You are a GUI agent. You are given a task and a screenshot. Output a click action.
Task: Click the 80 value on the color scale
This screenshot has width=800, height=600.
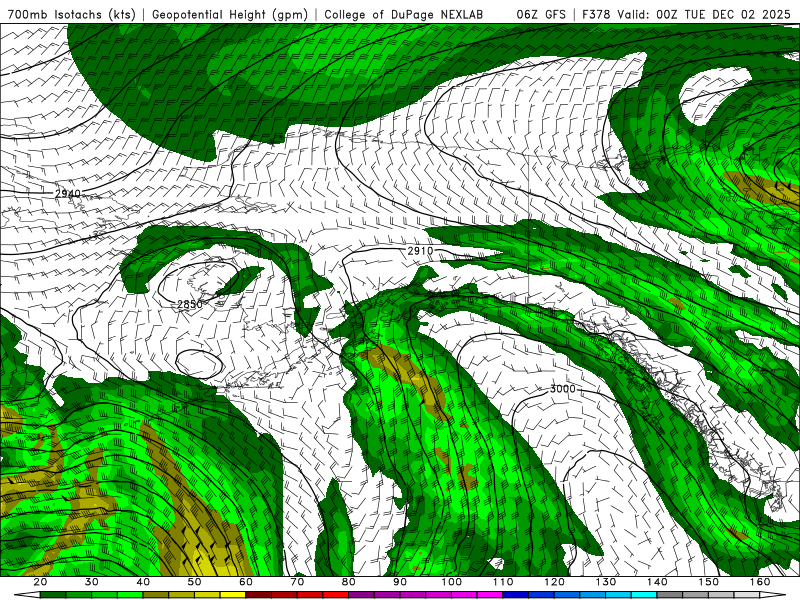(x=349, y=582)
